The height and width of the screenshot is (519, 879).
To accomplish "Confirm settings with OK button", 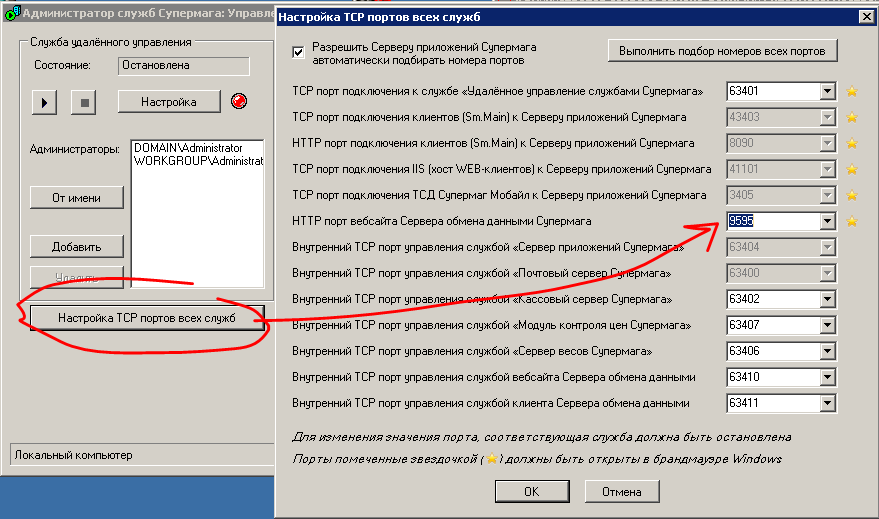I will point(532,492).
